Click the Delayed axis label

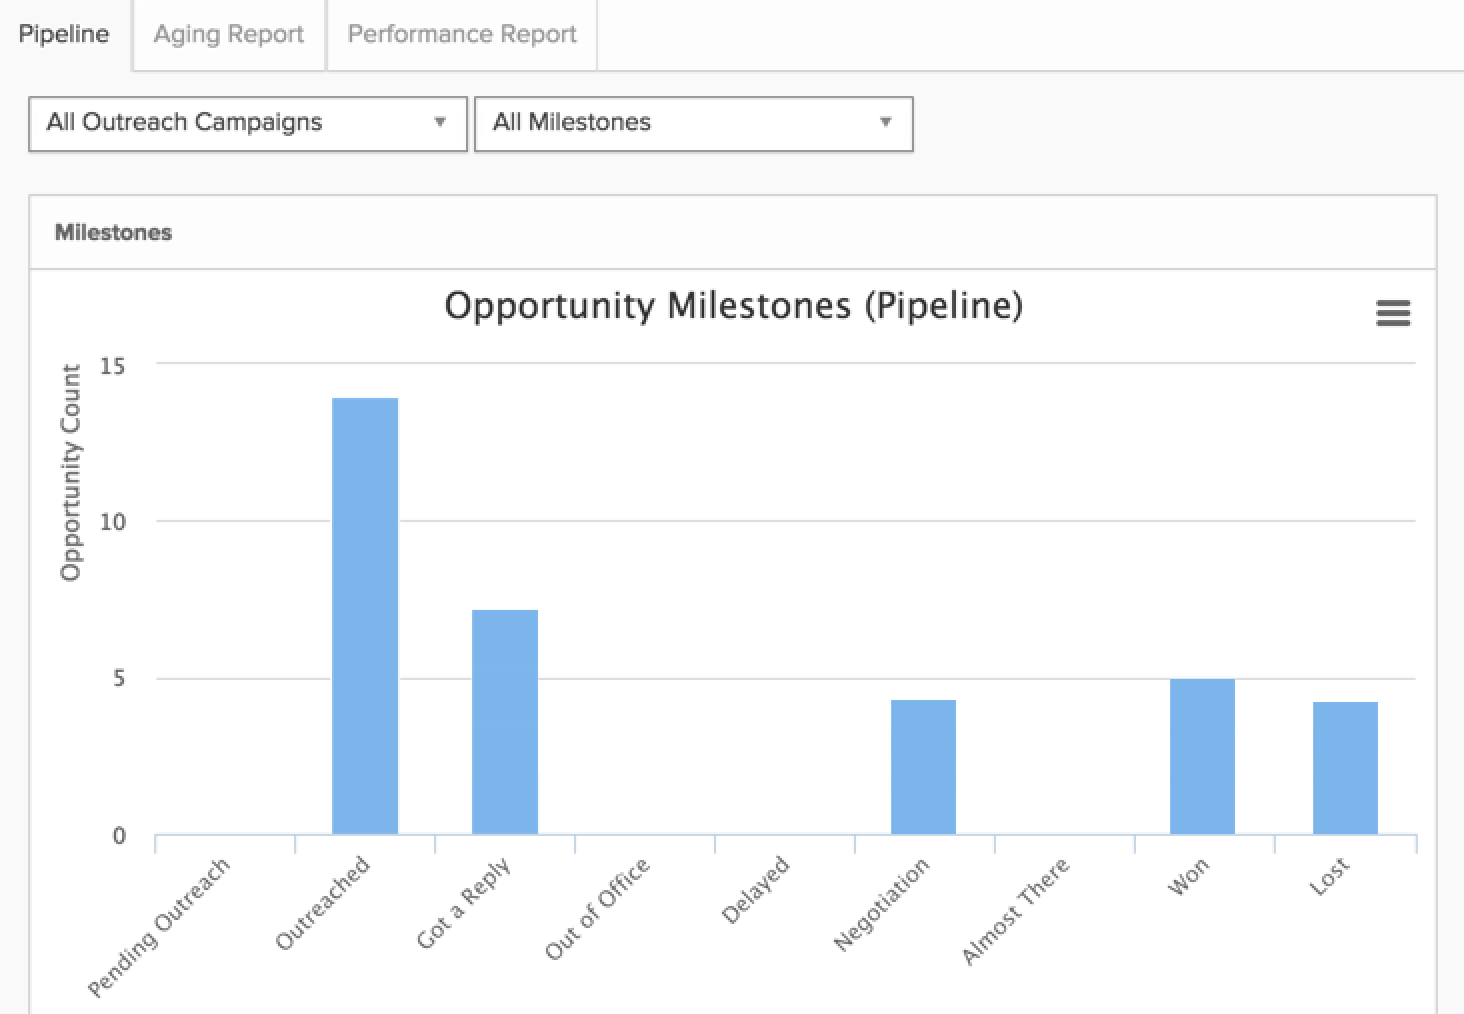[x=755, y=889]
